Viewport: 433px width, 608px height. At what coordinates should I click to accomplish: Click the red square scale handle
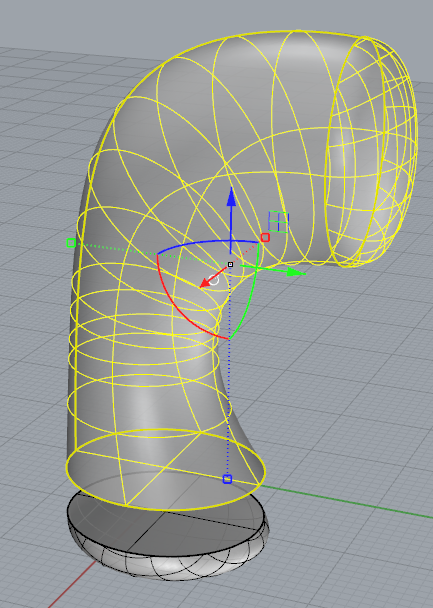click(x=265, y=237)
